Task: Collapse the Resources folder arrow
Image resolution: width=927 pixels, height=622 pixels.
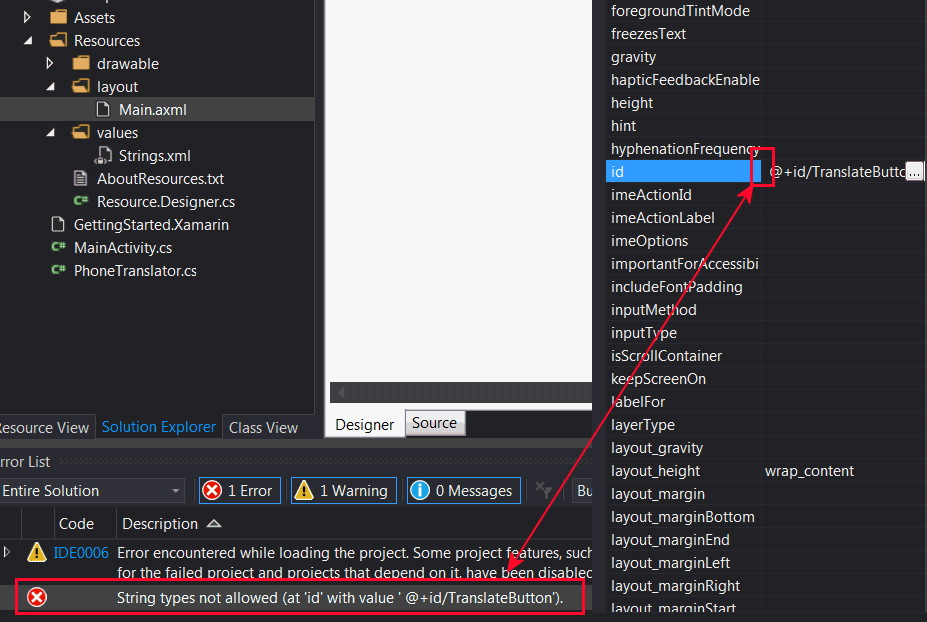Action: click(x=28, y=41)
